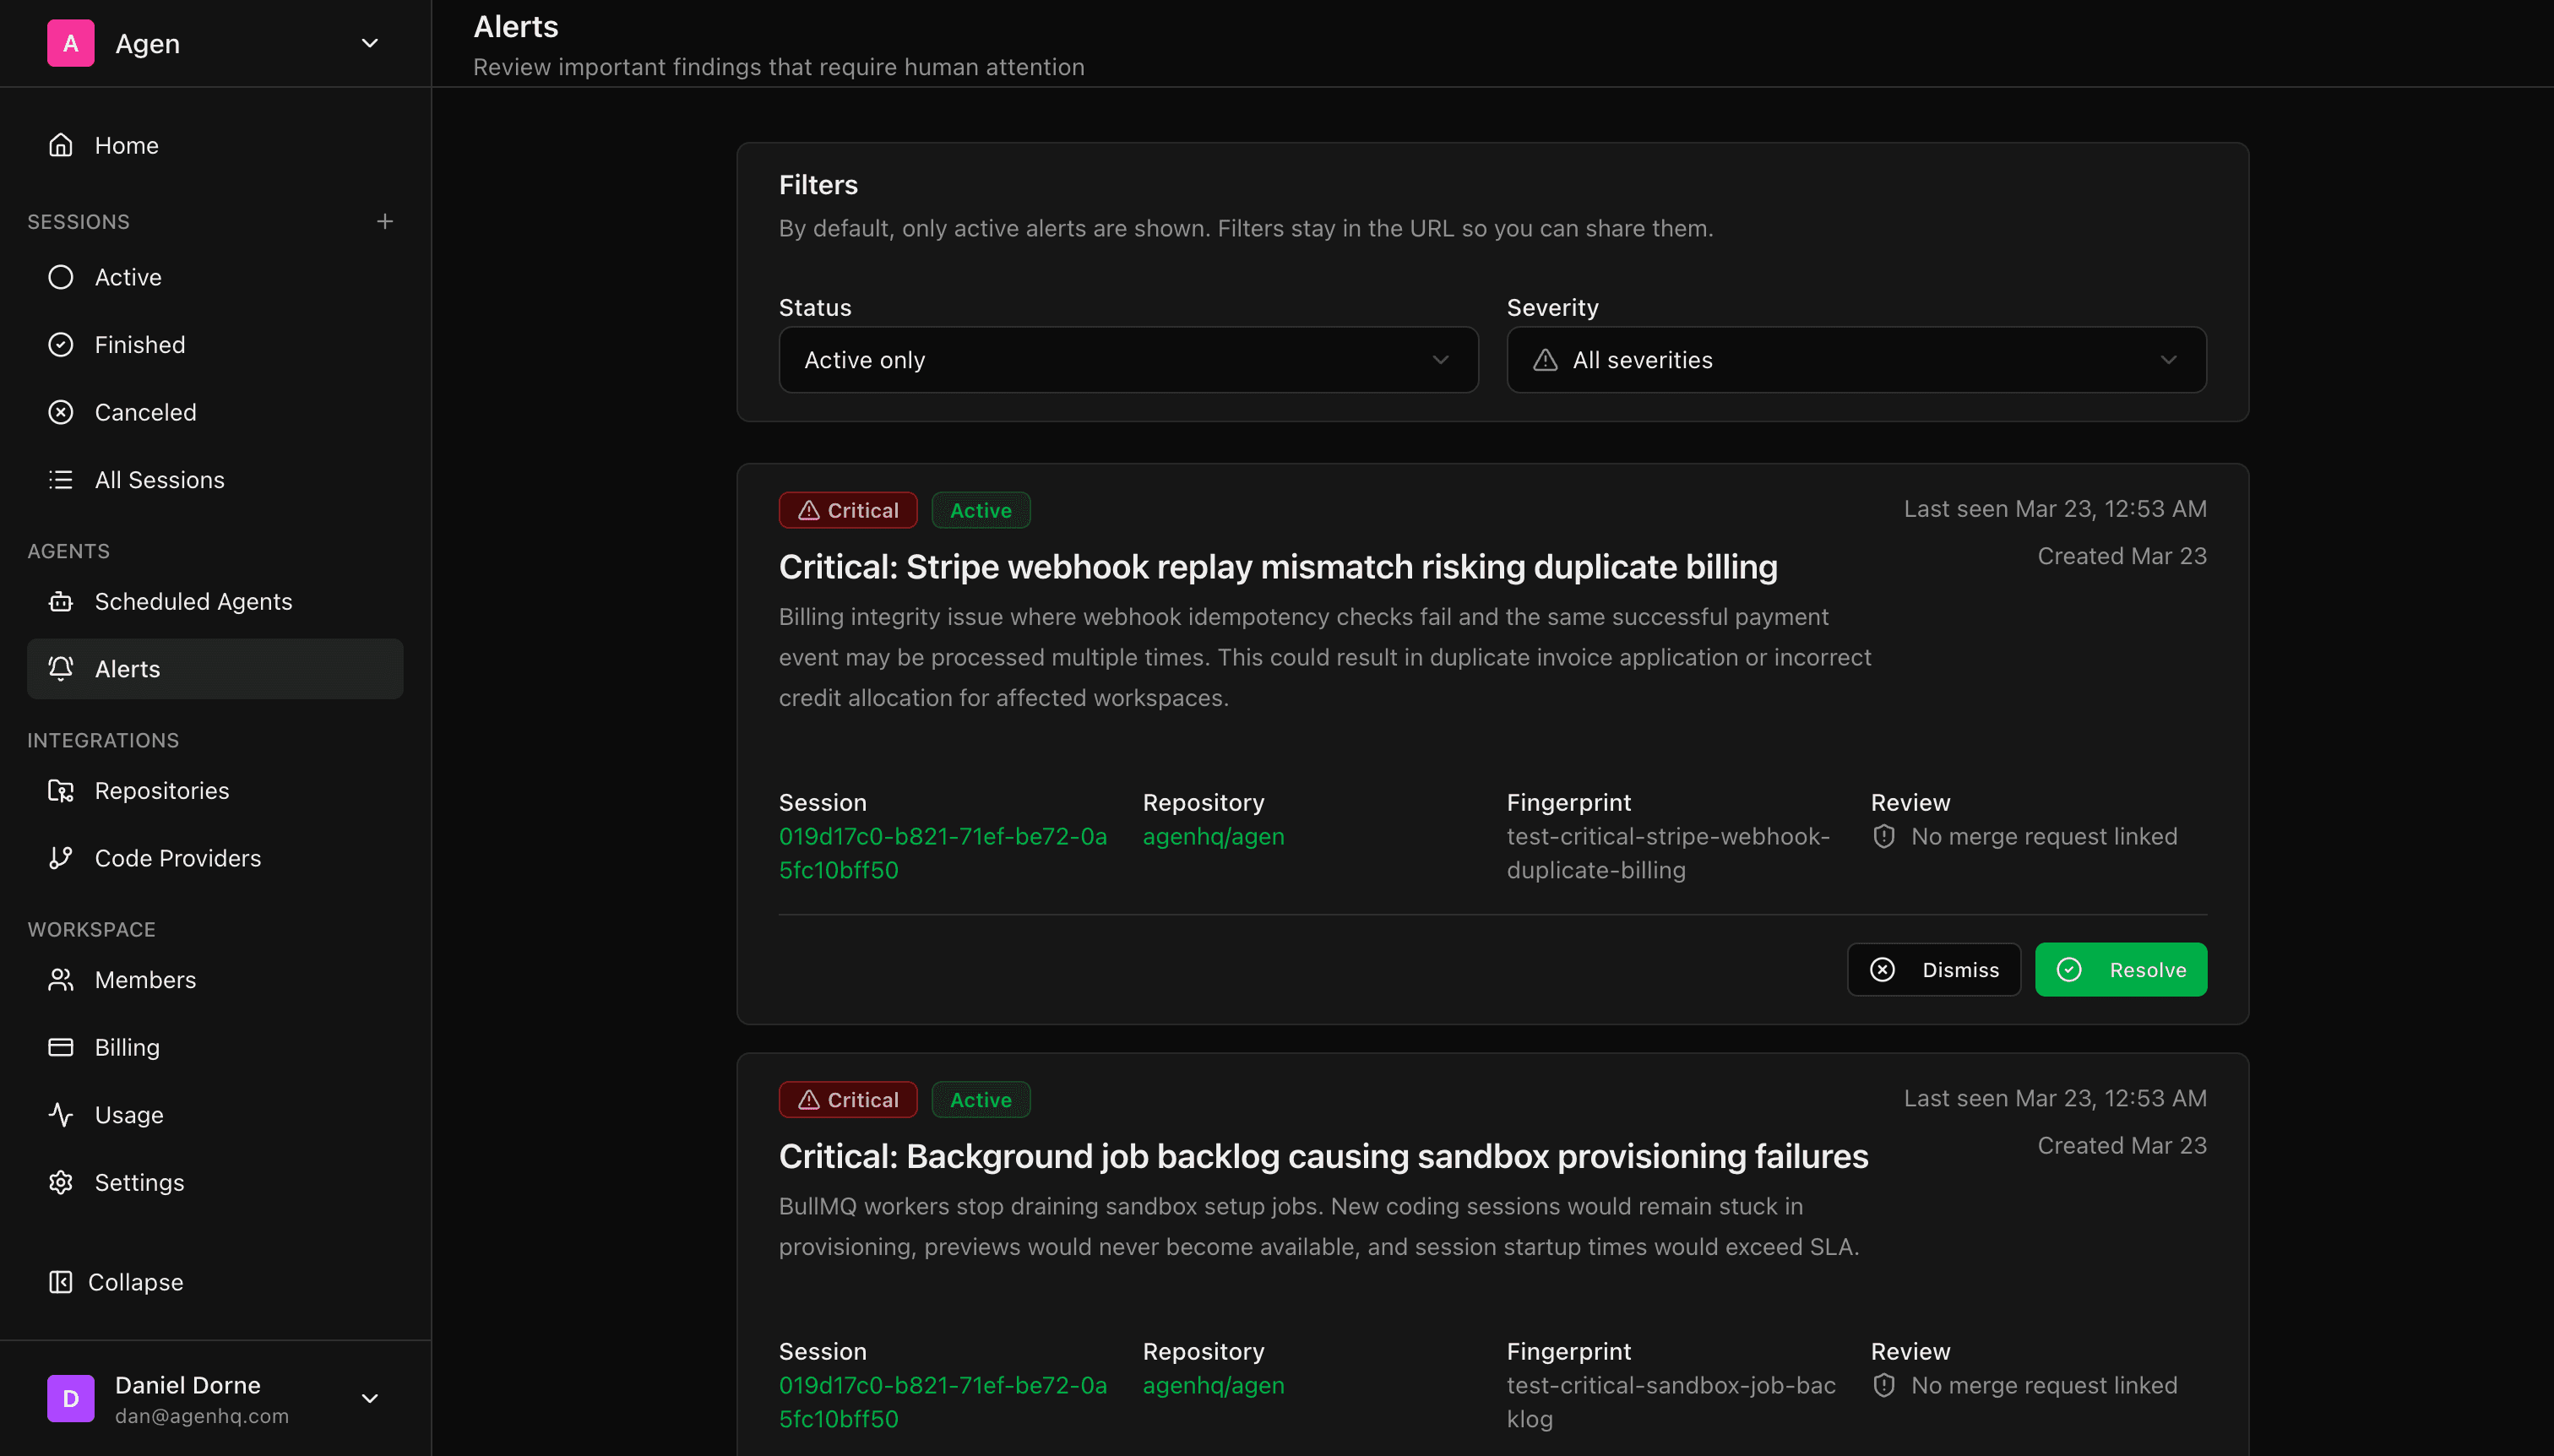
Task: Click the Finished sessions icon
Action: [x=60, y=344]
